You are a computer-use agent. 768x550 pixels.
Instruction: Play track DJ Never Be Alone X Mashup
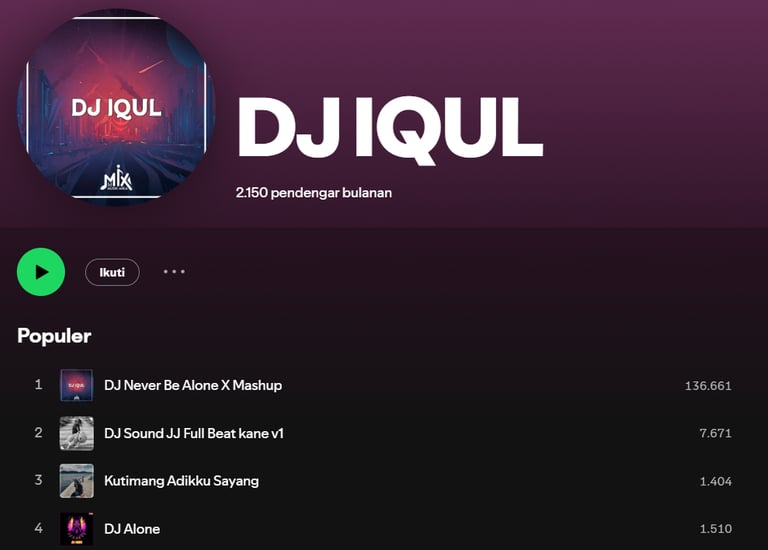[193, 385]
